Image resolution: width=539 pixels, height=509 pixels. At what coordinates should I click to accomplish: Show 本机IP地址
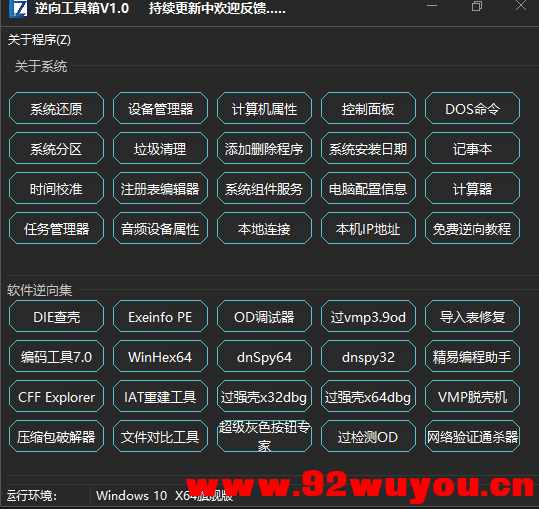pos(368,229)
